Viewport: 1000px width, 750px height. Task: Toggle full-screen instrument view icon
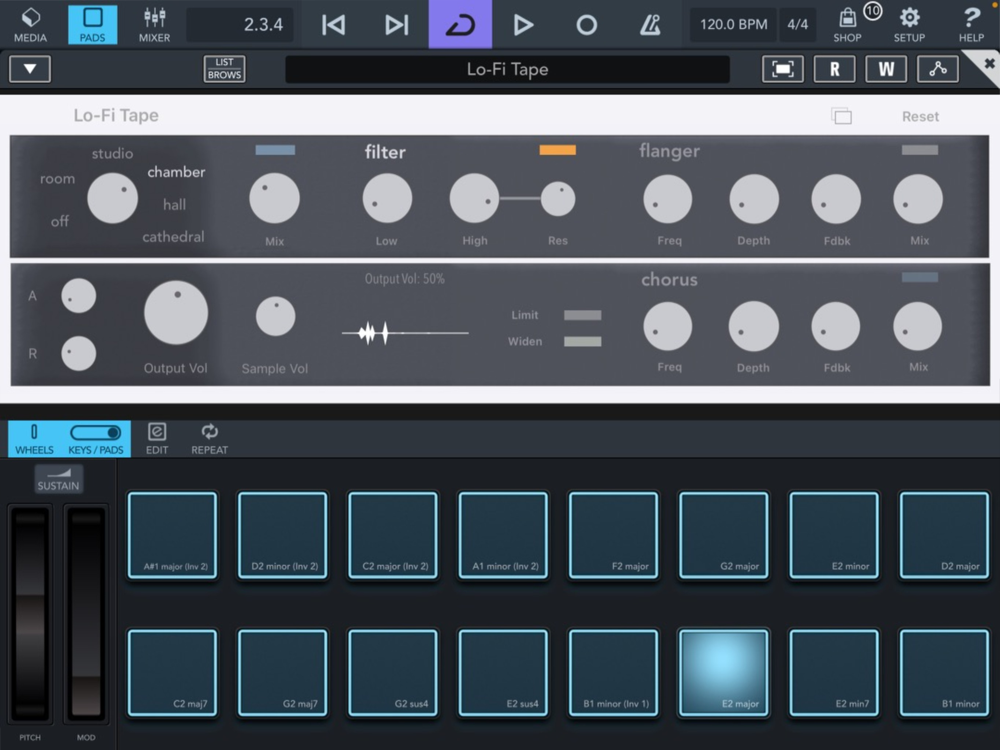tap(783, 69)
